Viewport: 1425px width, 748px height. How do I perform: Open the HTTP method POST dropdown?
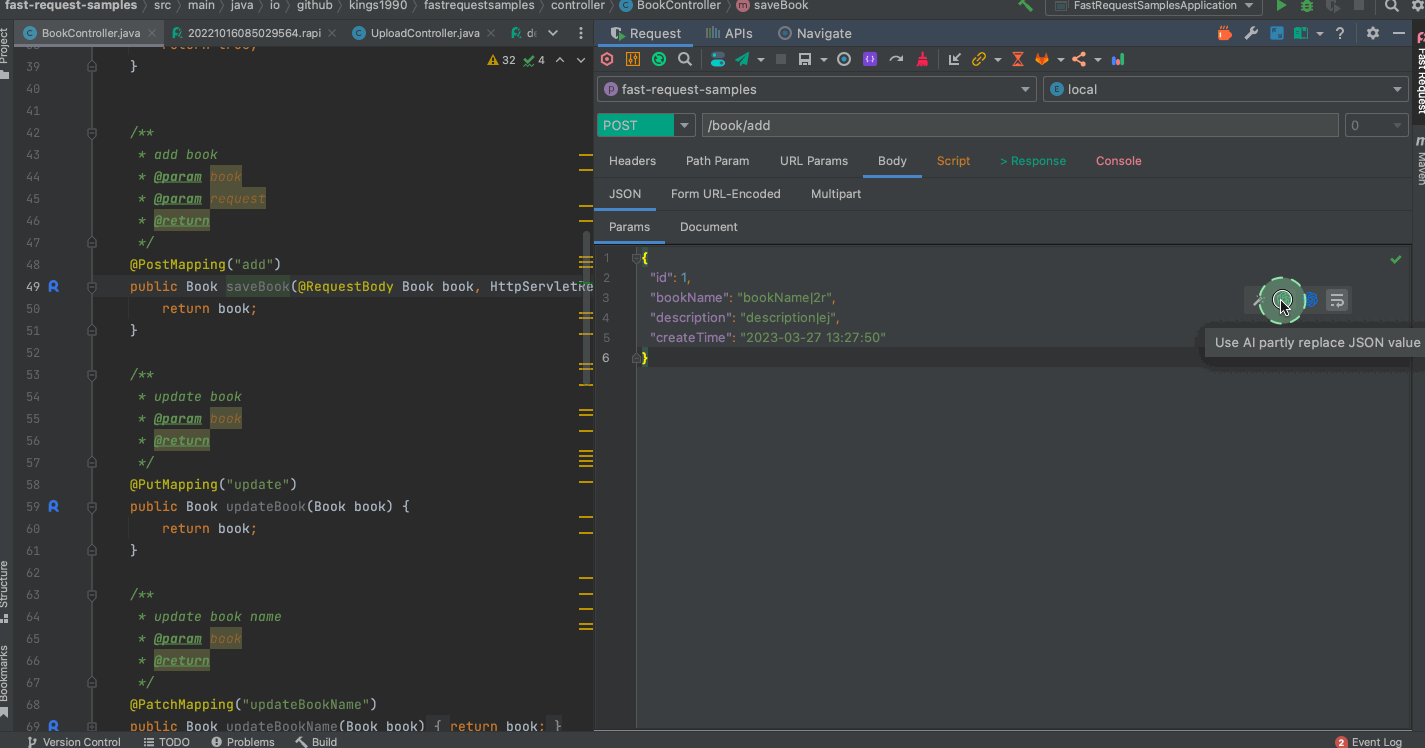click(685, 125)
